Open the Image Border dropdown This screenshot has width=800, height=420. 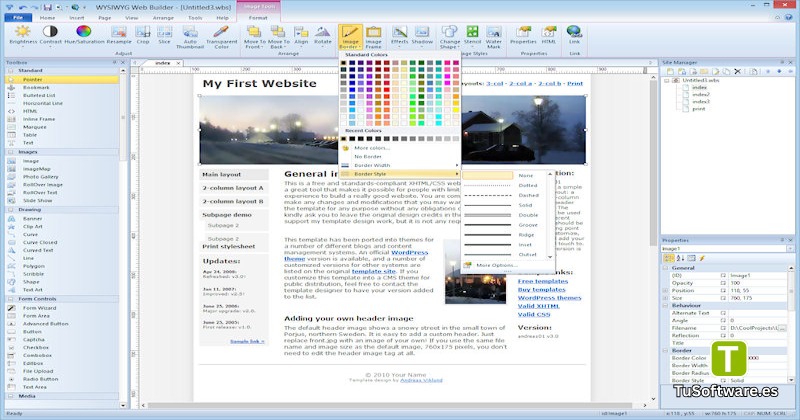tap(349, 37)
